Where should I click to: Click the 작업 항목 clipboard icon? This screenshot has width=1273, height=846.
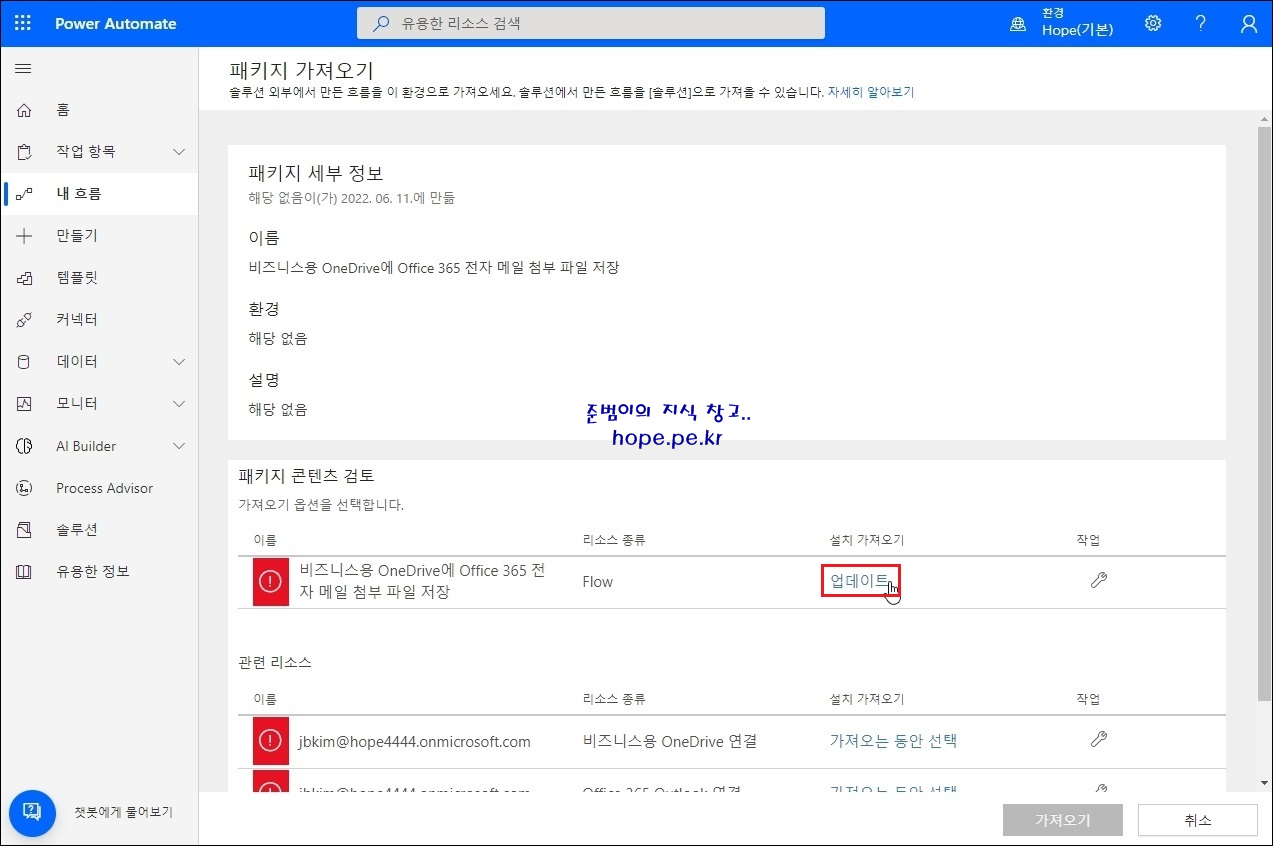pyautogui.click(x=24, y=152)
